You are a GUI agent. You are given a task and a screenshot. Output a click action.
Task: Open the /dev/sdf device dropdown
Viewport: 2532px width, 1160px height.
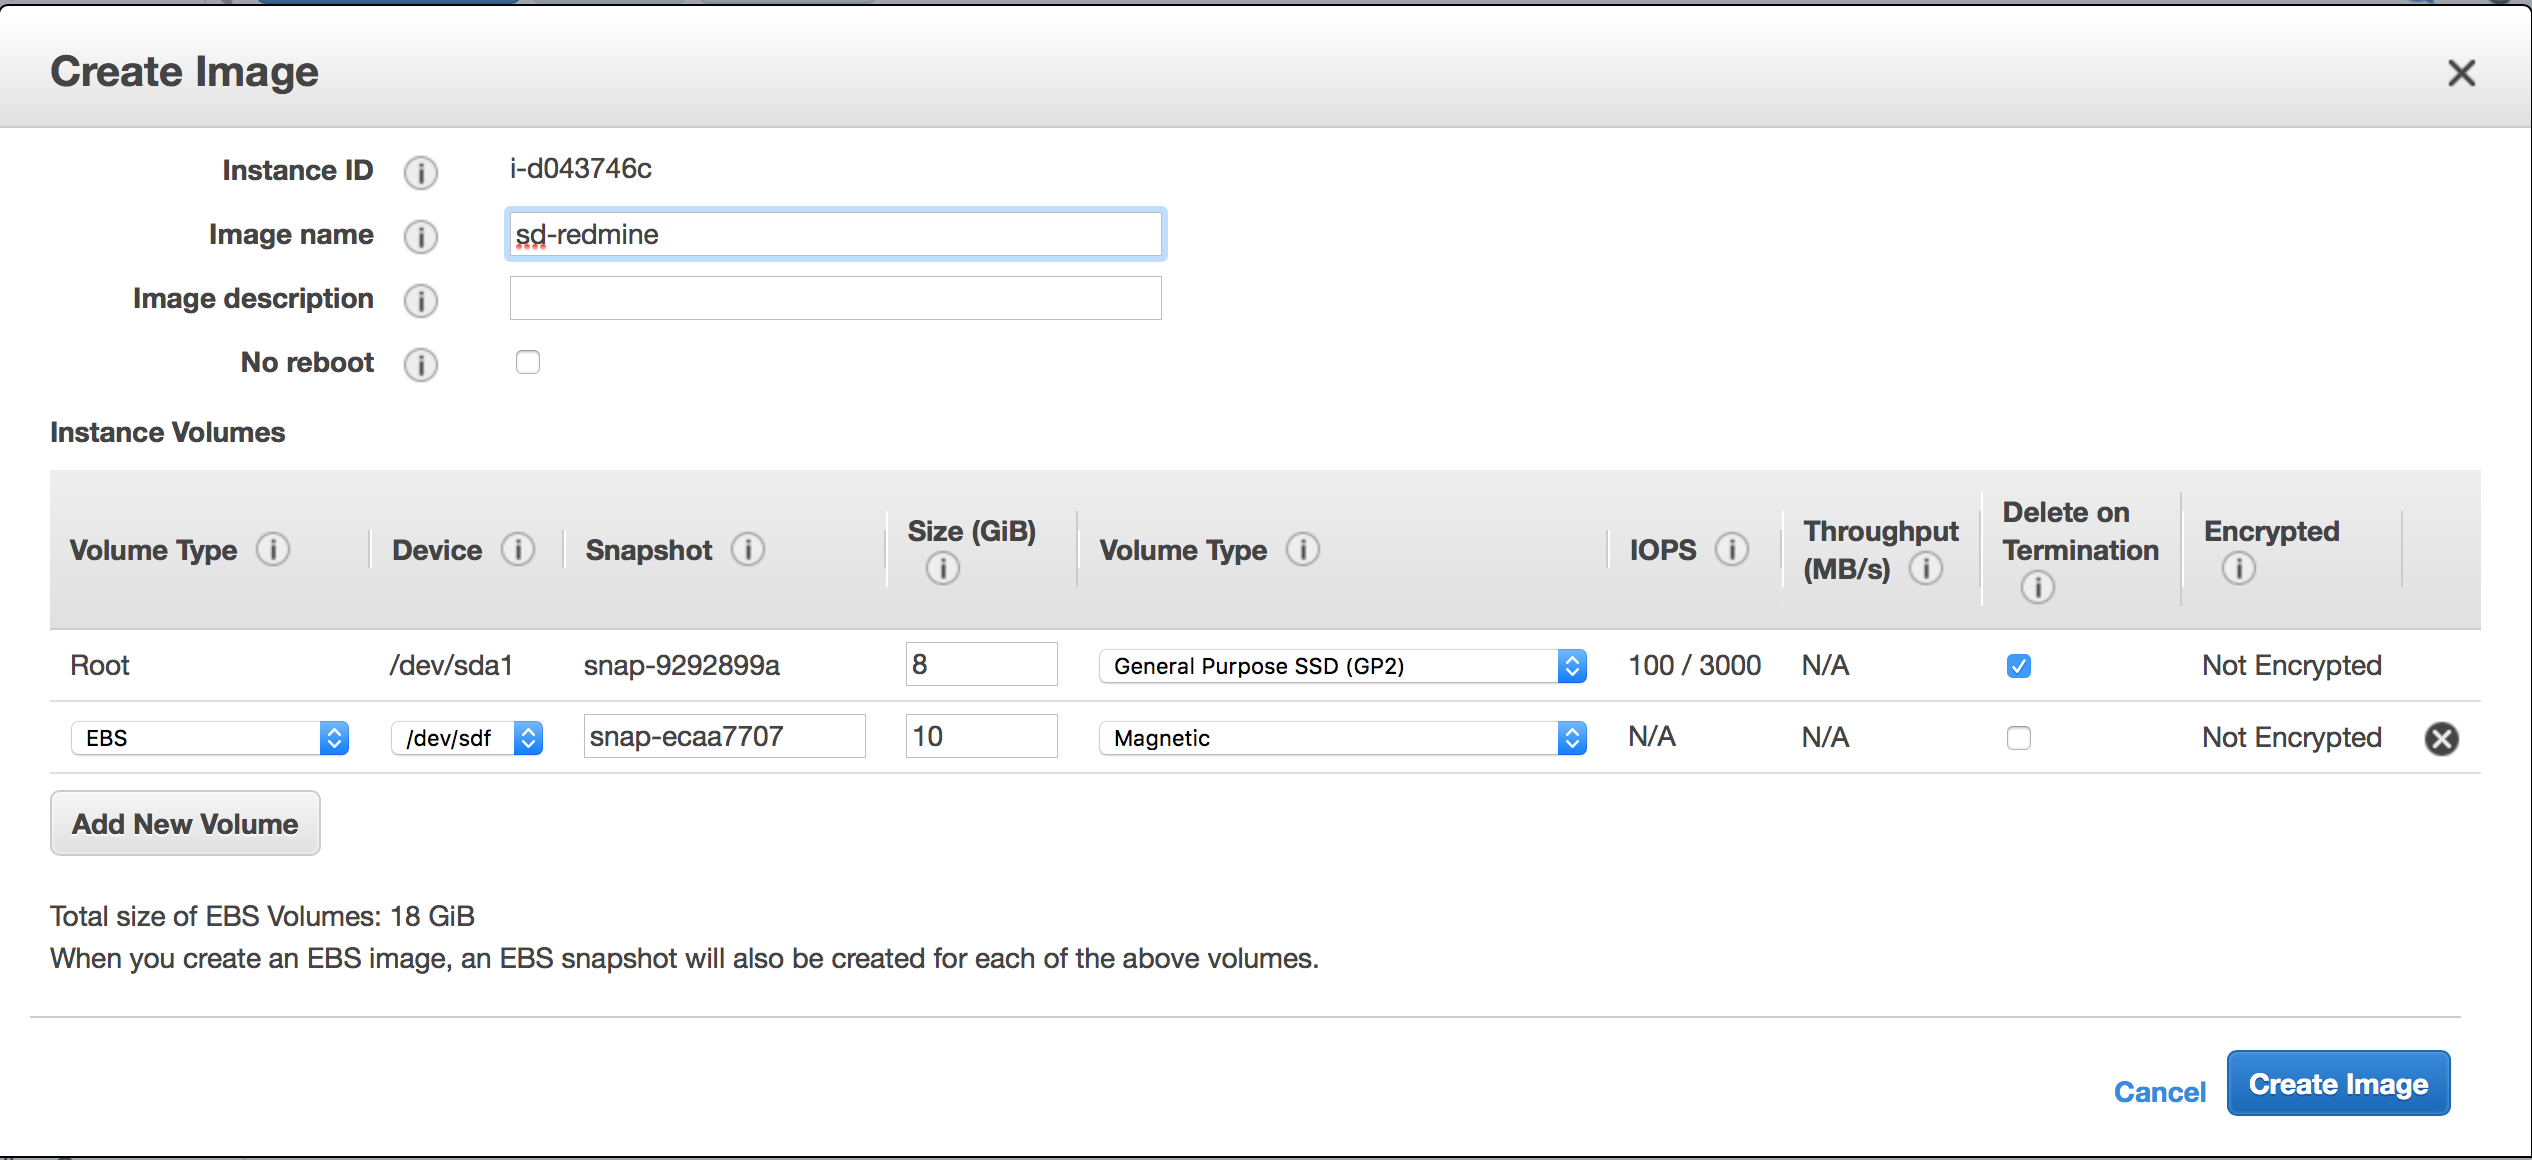tap(467, 738)
